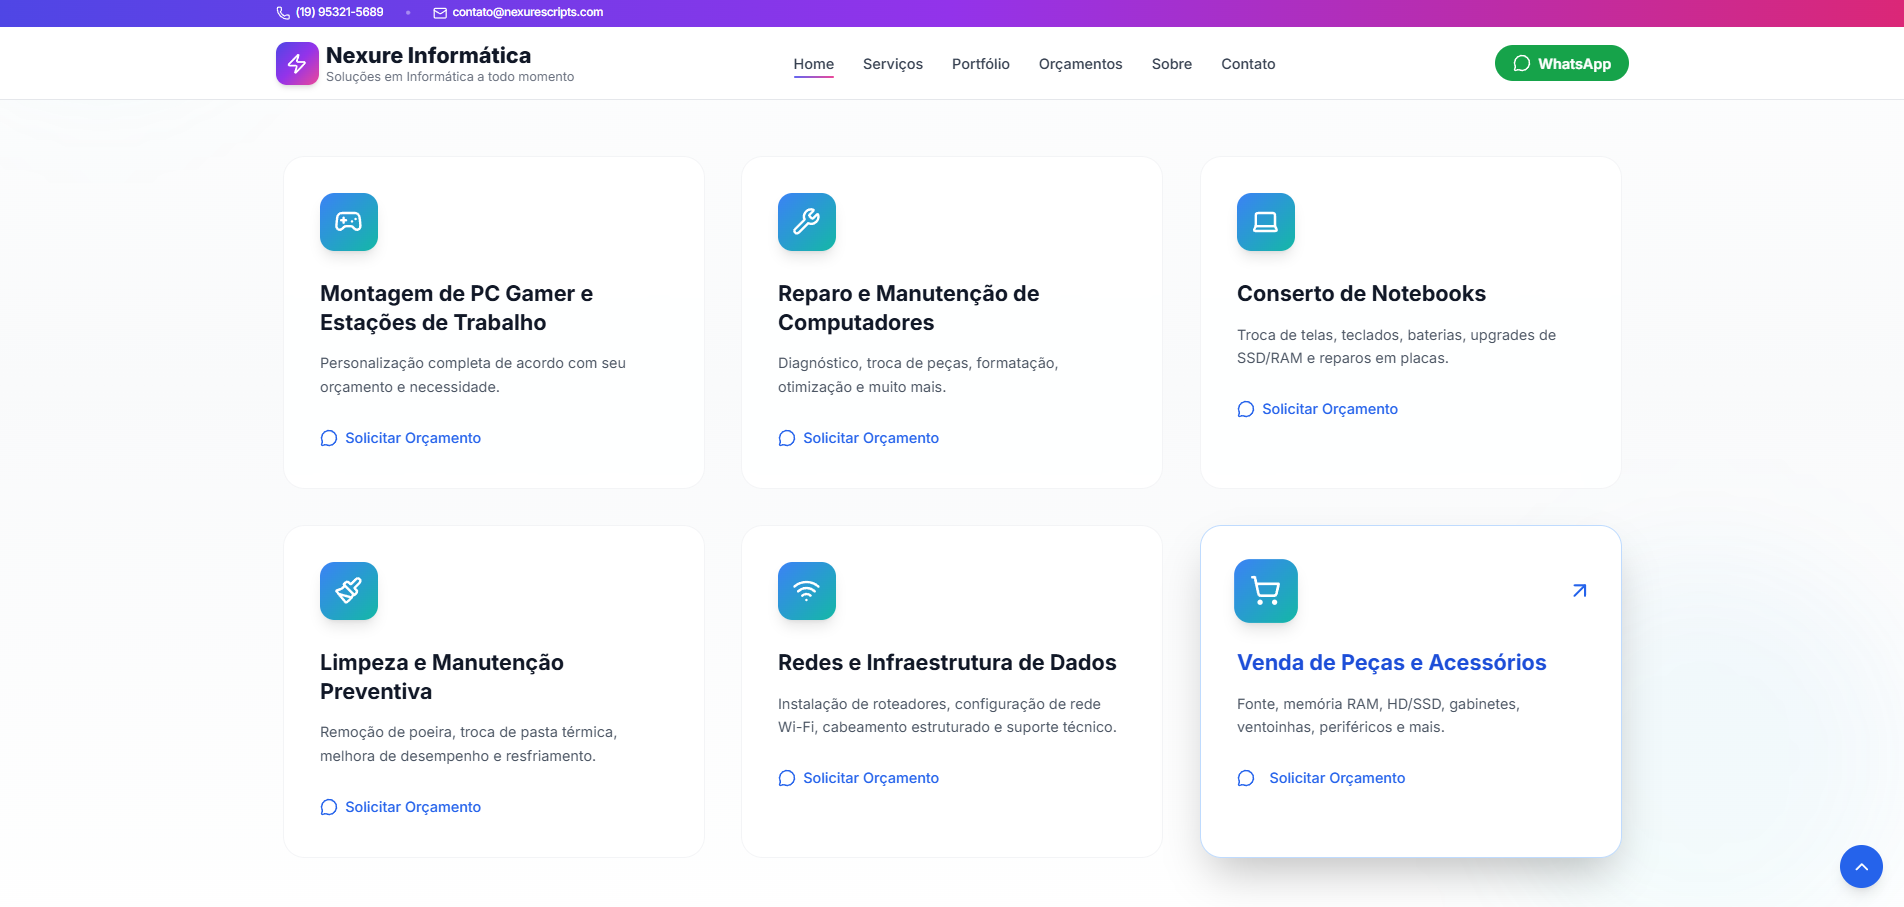Click Solicitar Orçamento text under Redes e Infraestrutura
The image size is (1904, 907).
(x=871, y=778)
